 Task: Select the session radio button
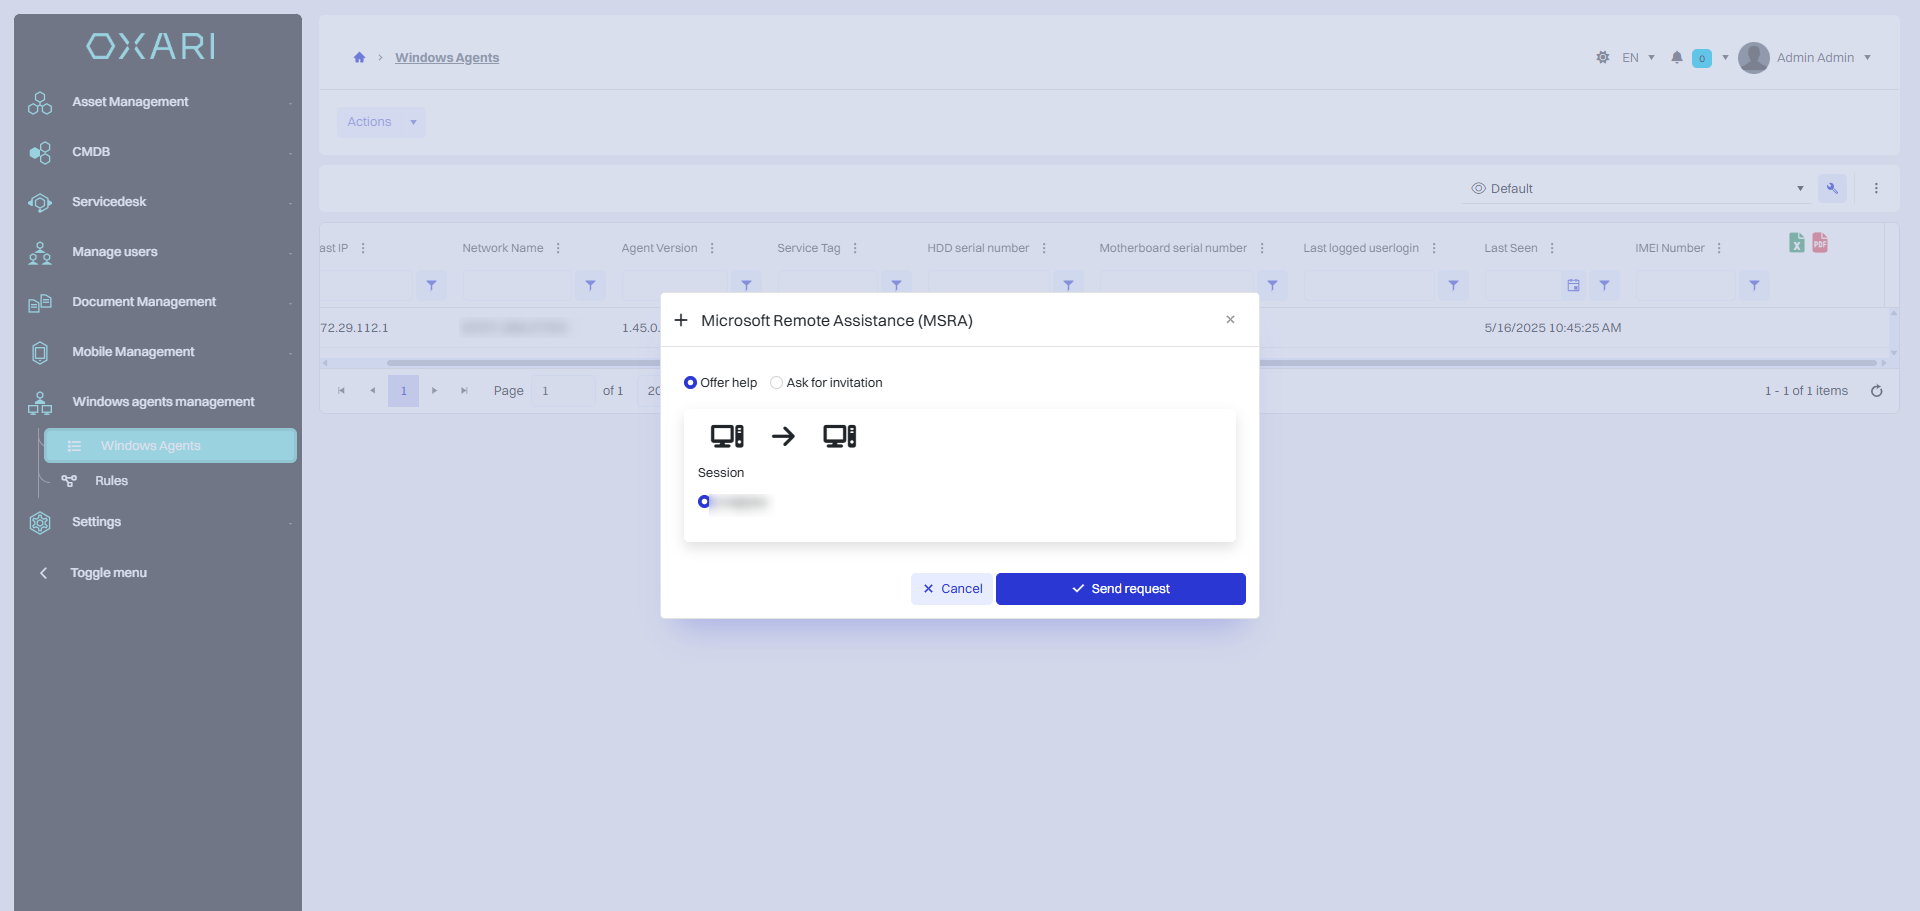click(x=704, y=502)
